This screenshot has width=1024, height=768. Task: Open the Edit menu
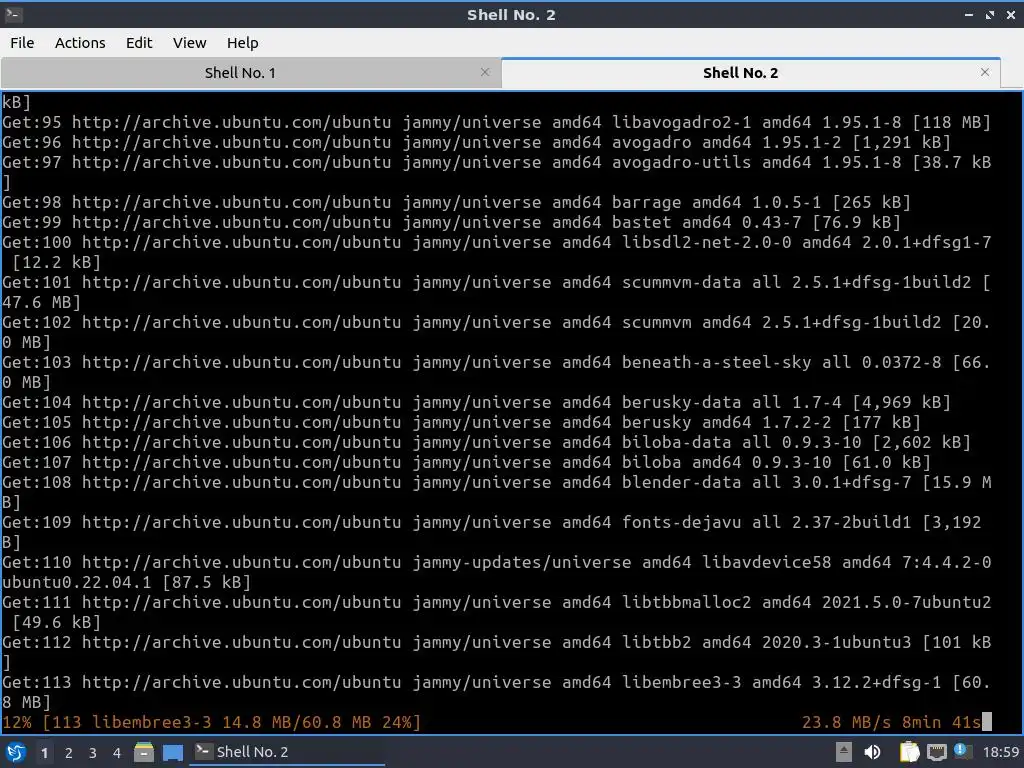click(x=138, y=42)
